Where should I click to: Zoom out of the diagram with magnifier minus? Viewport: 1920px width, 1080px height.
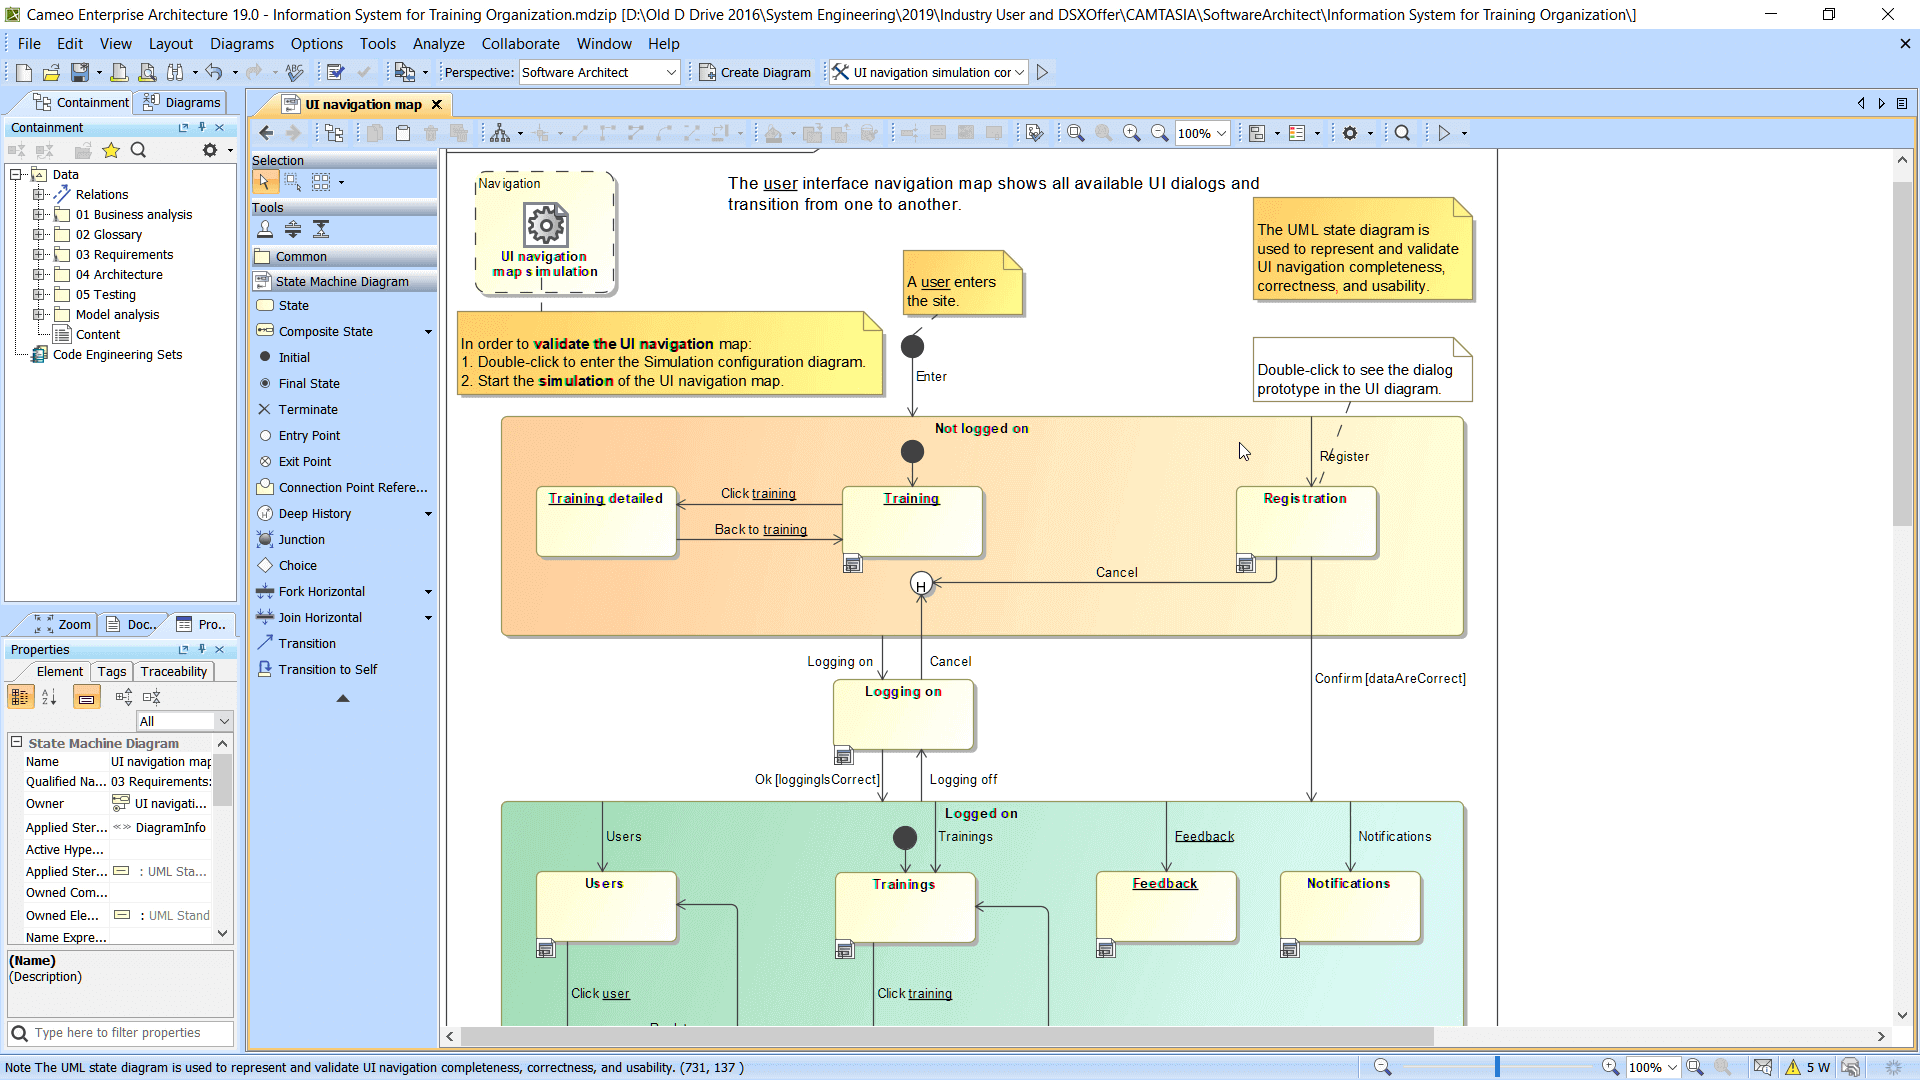[x=1160, y=133]
